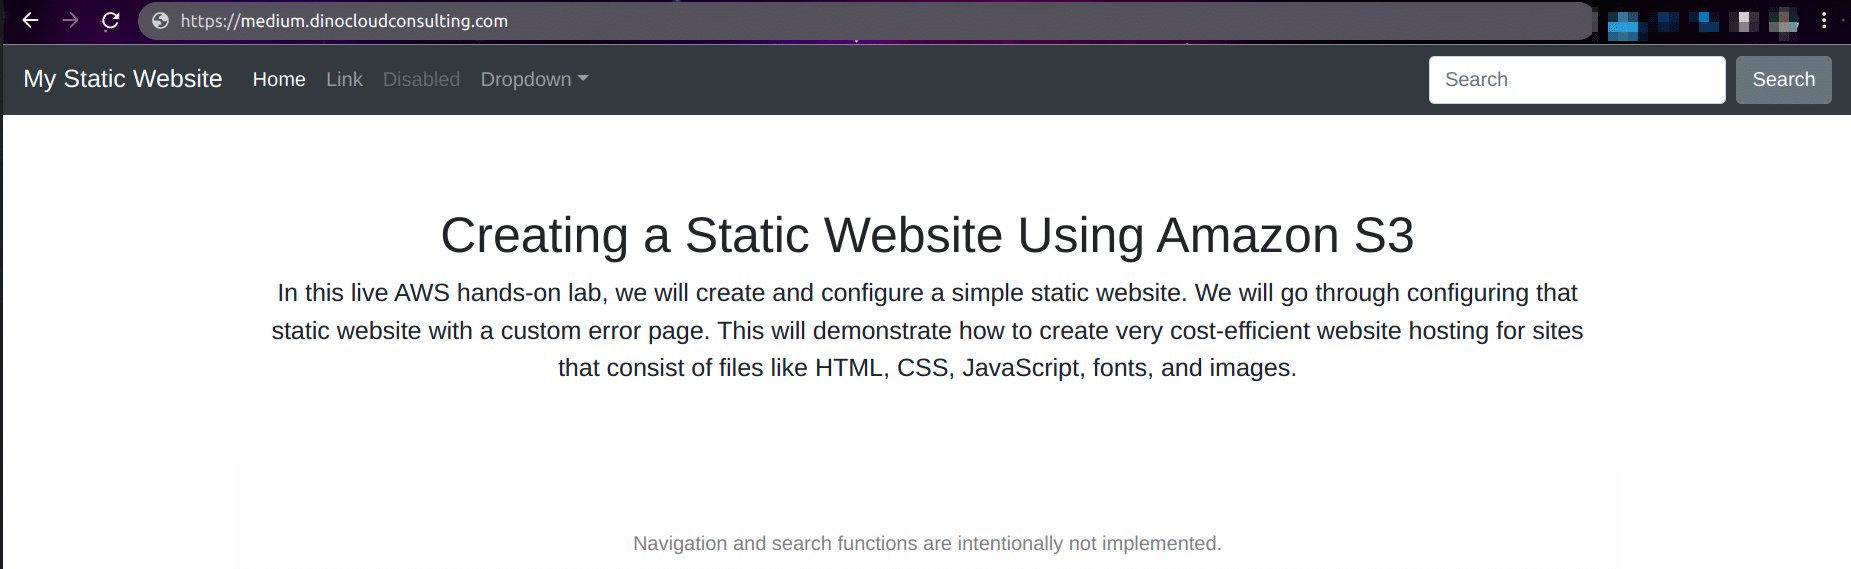Open the Link nav item
The height and width of the screenshot is (569, 1851).
[344, 79]
